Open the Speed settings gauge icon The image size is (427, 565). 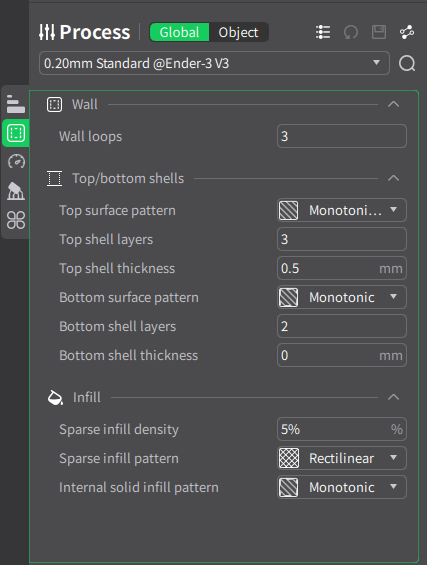pyautogui.click(x=16, y=161)
